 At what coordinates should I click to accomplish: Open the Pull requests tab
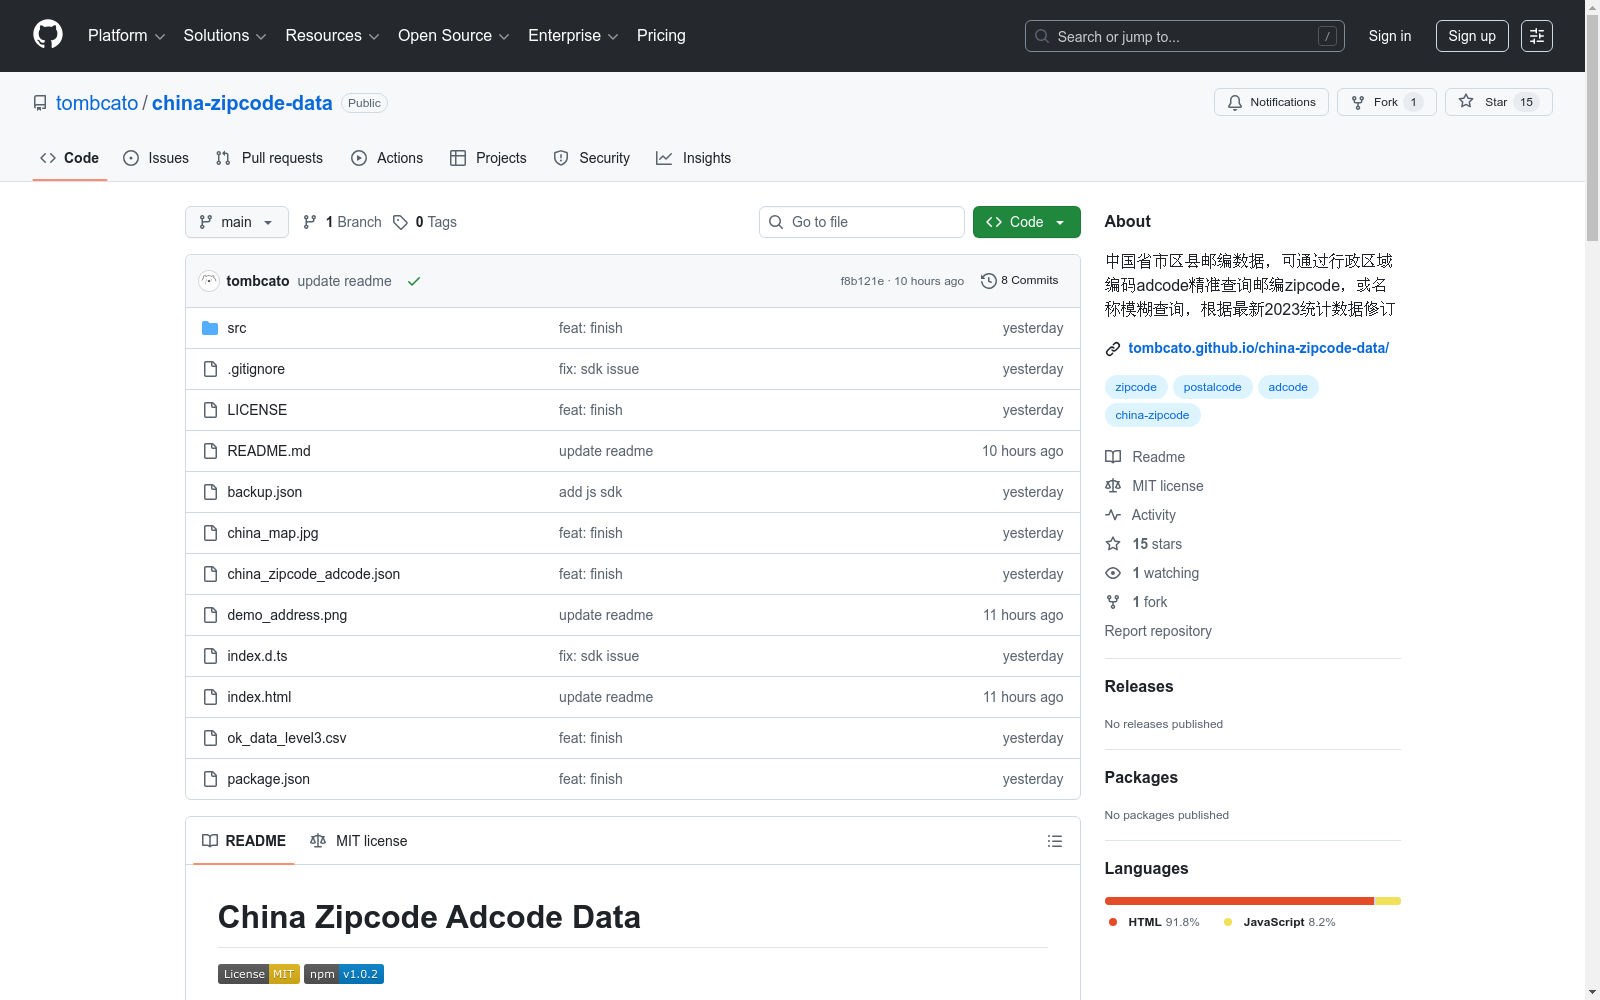269,158
